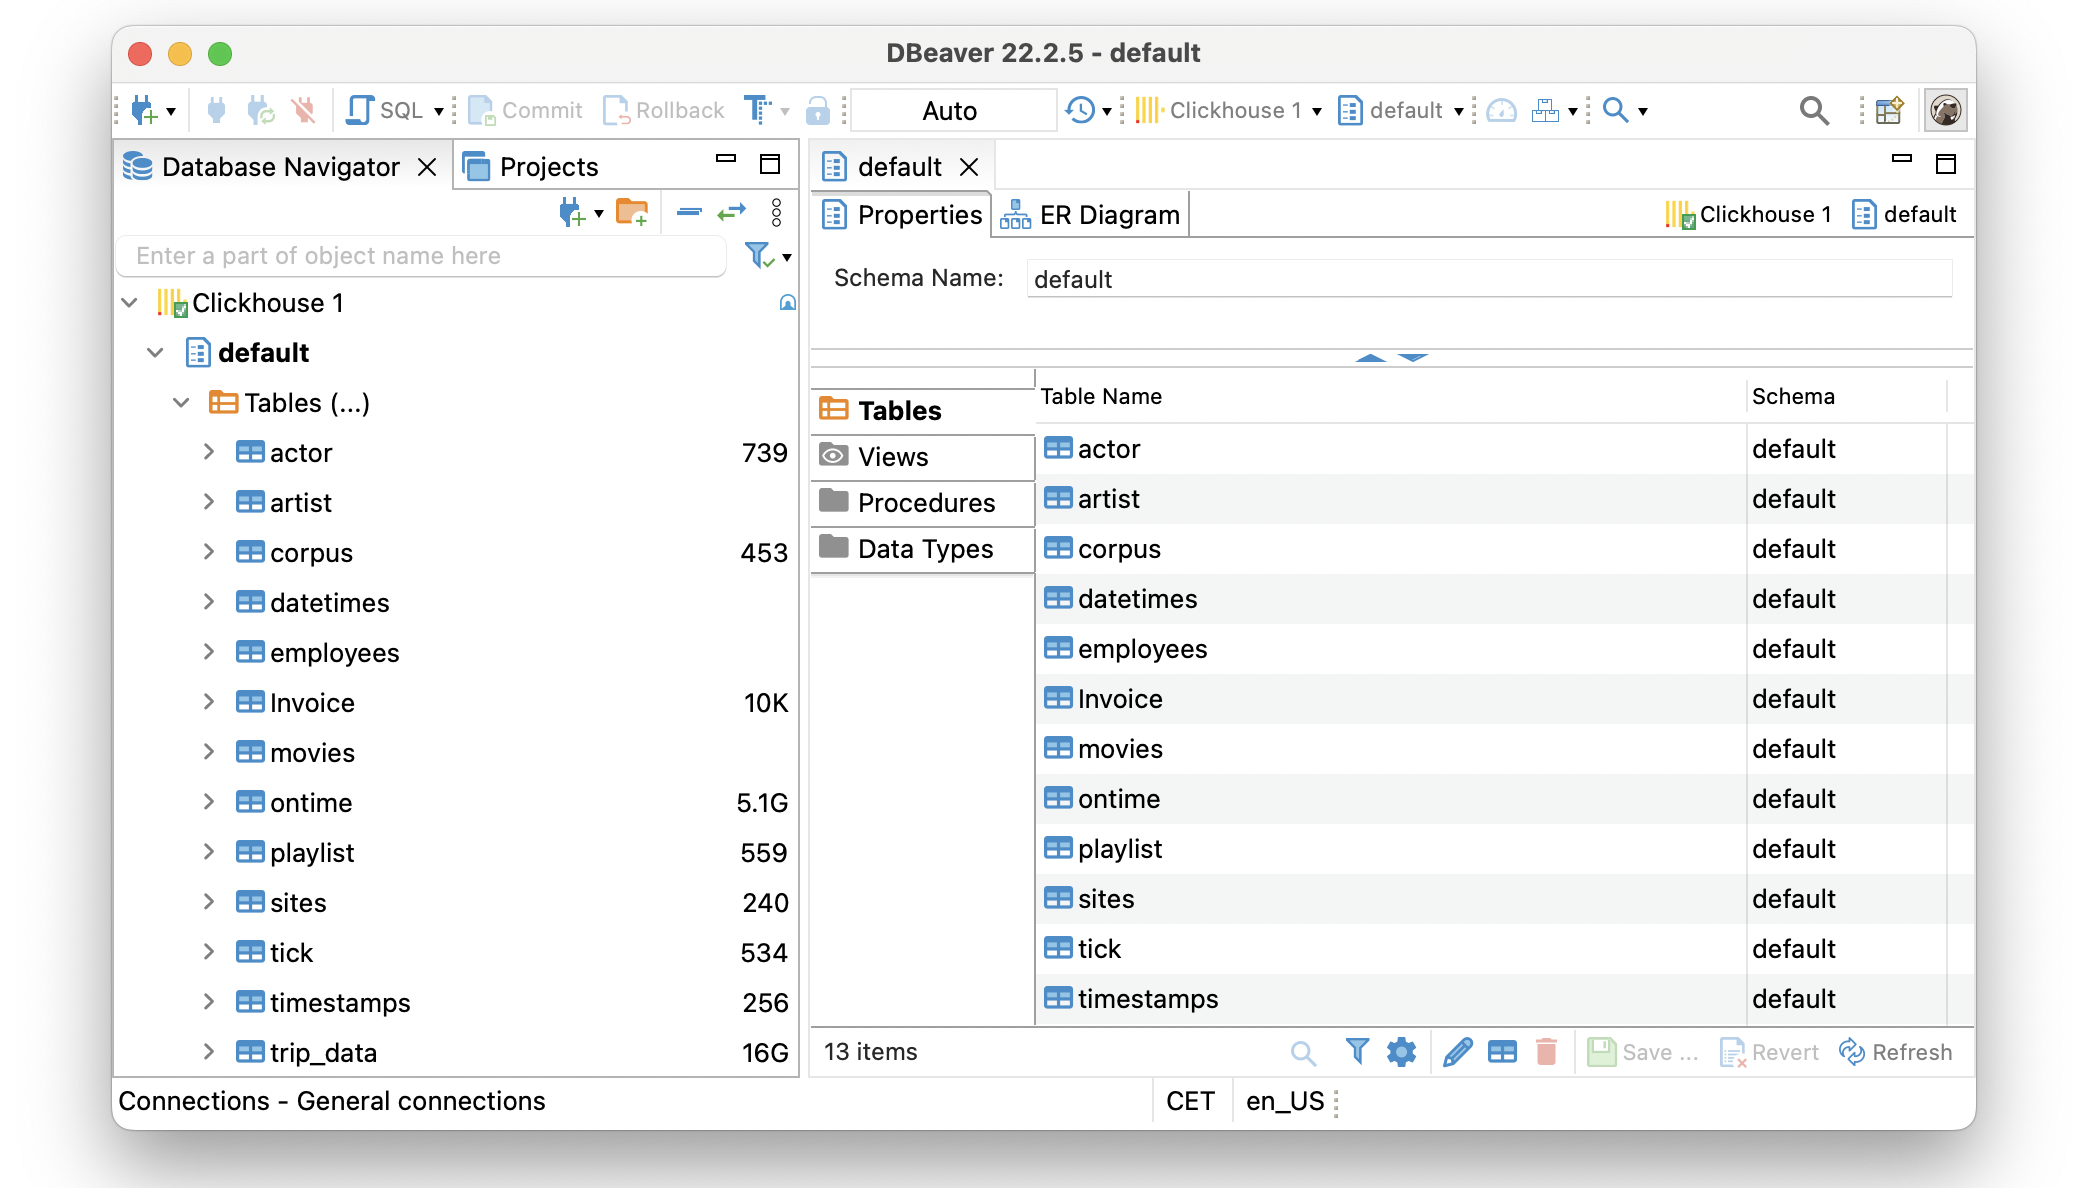Screen dimensions: 2088x1188
Task: Select the Procedures section tab
Action: (922, 502)
